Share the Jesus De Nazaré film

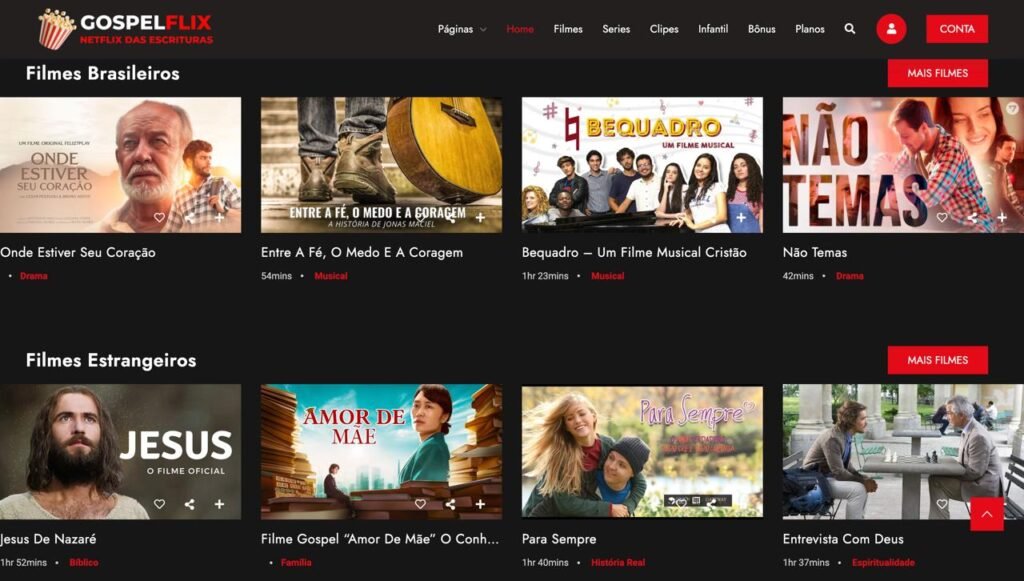(x=189, y=504)
